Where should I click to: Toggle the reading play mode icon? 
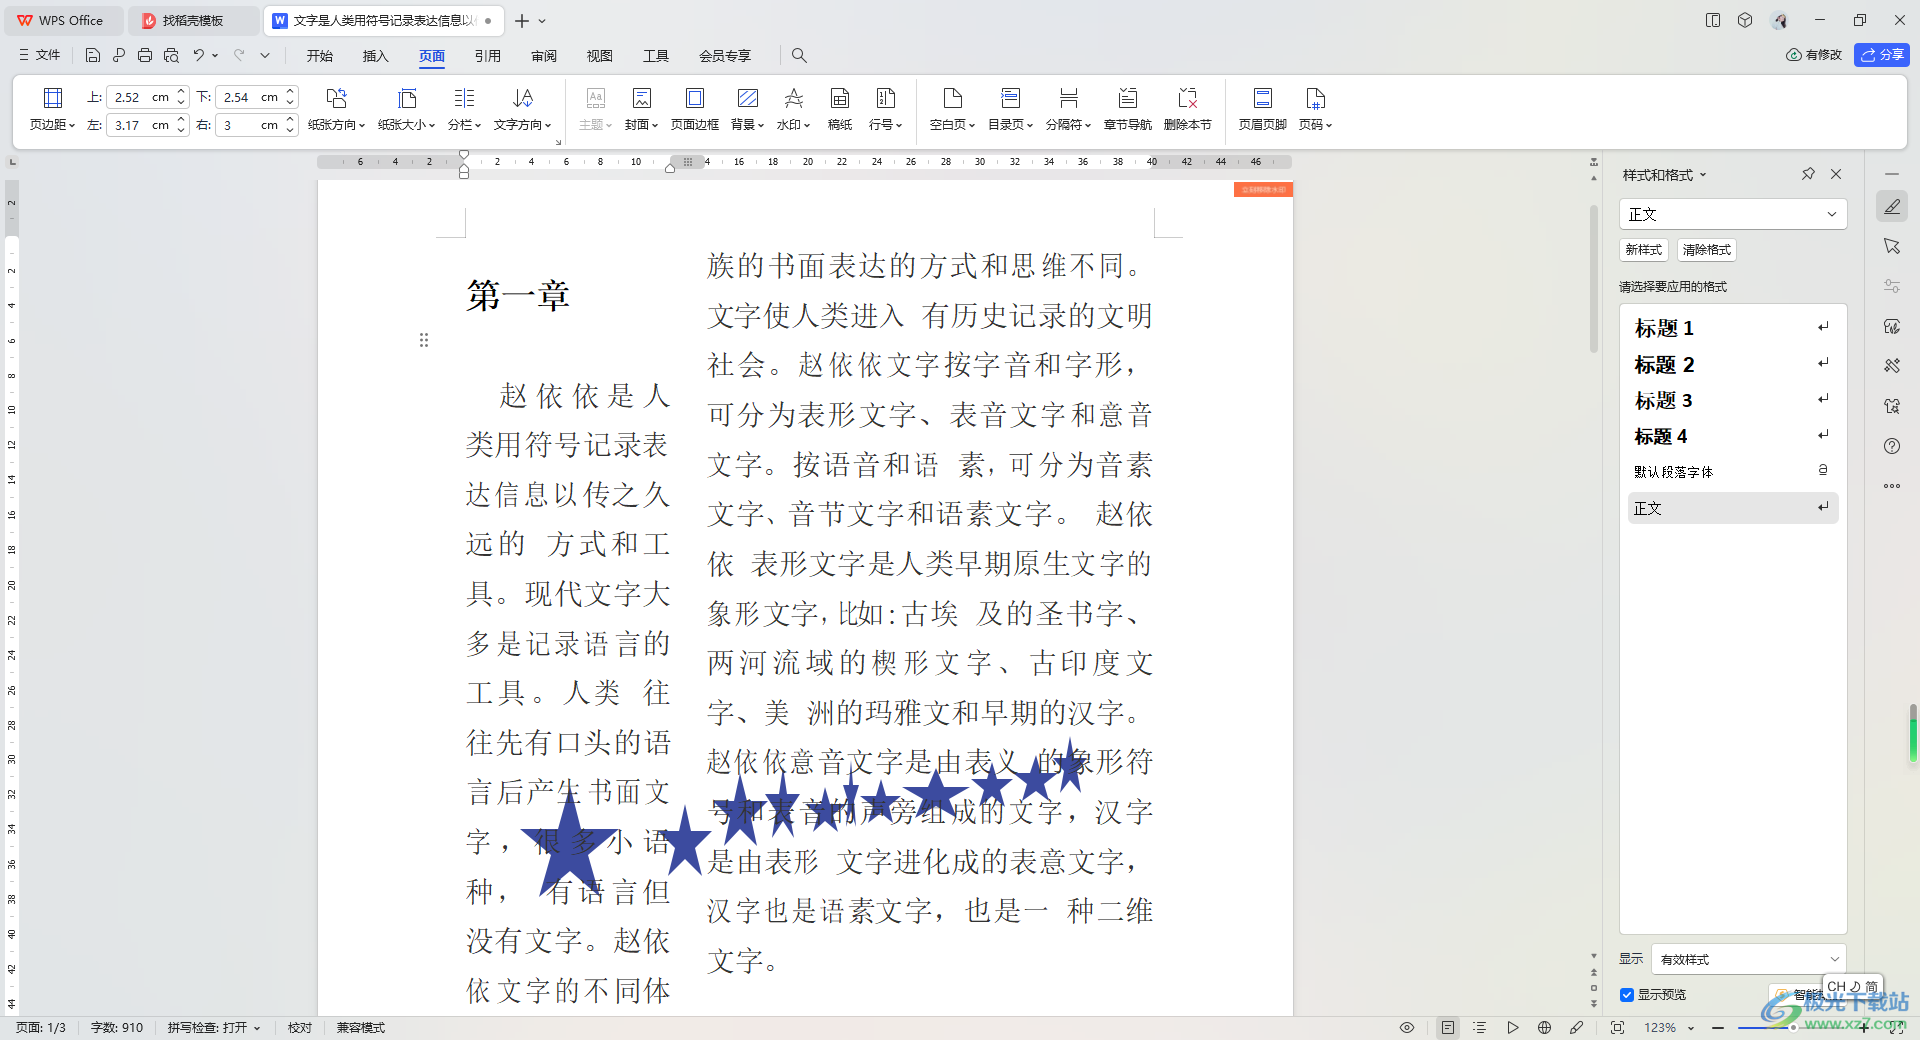click(x=1513, y=1027)
